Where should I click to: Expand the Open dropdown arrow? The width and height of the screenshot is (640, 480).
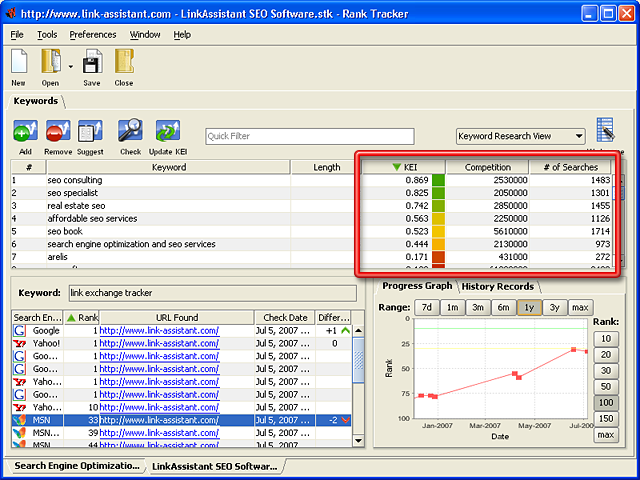71,67
